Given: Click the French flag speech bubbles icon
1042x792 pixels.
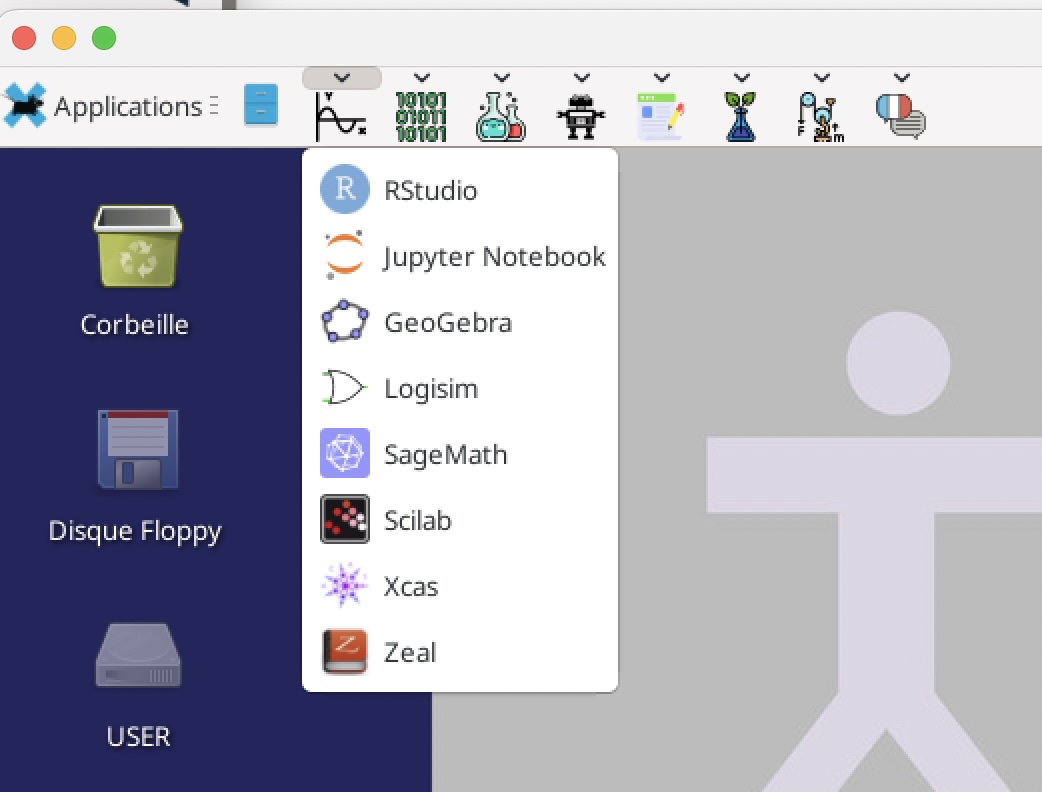Looking at the screenshot, I should coord(901,117).
